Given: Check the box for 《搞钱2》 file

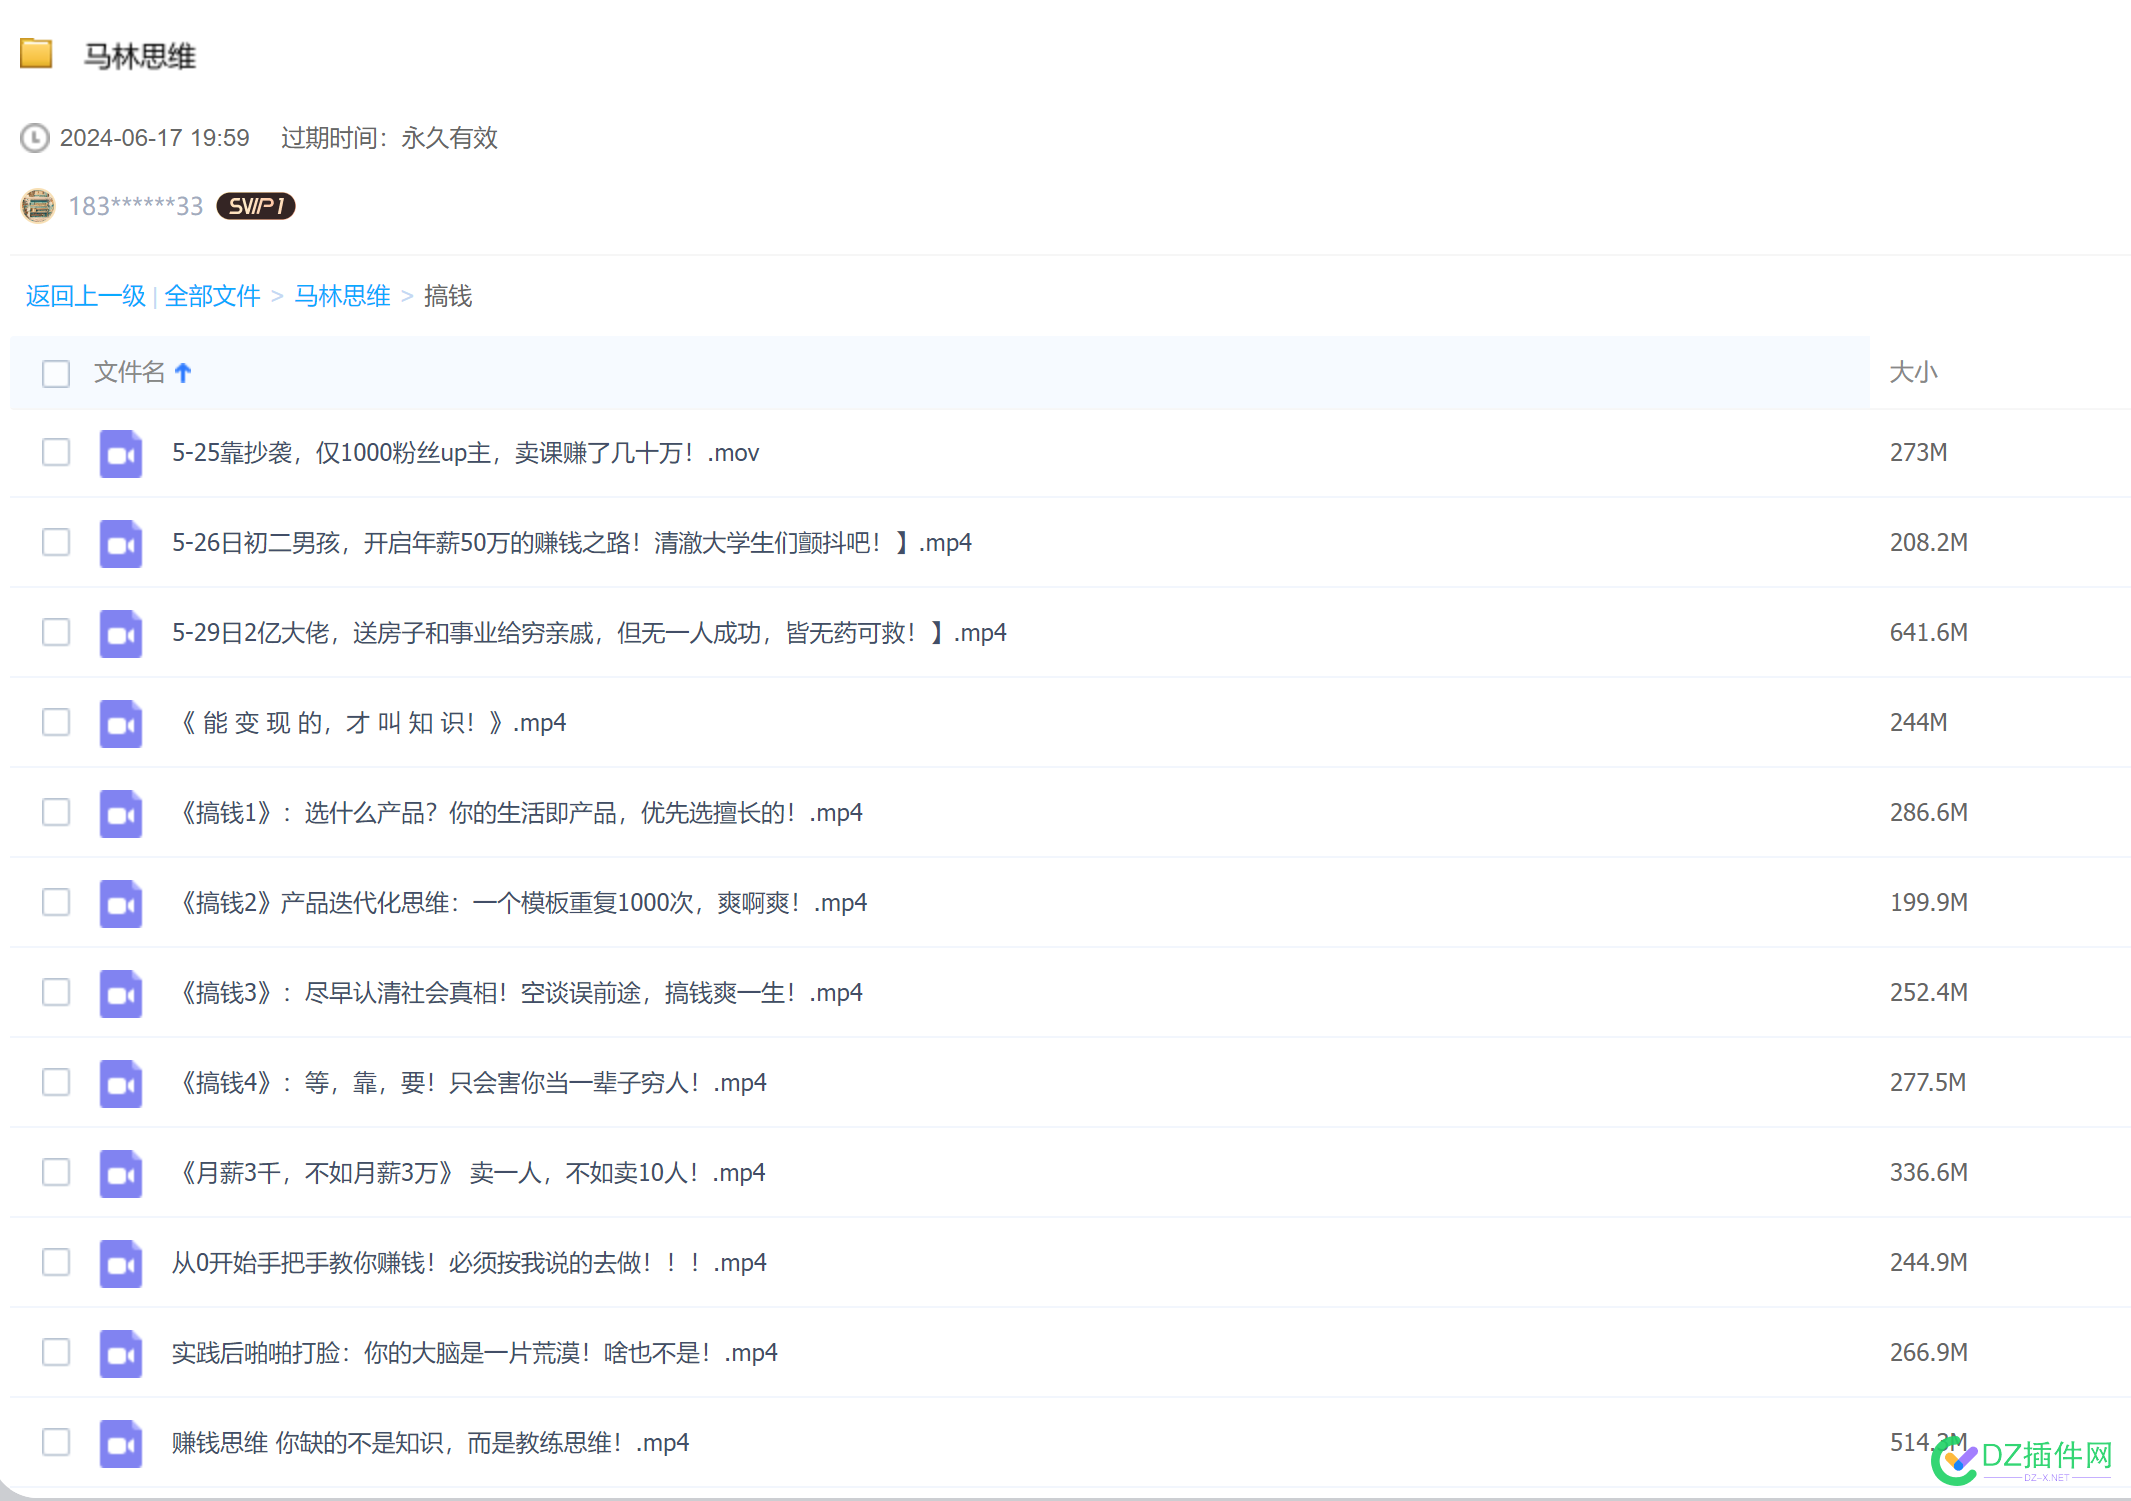Looking at the screenshot, I should click(x=56, y=902).
